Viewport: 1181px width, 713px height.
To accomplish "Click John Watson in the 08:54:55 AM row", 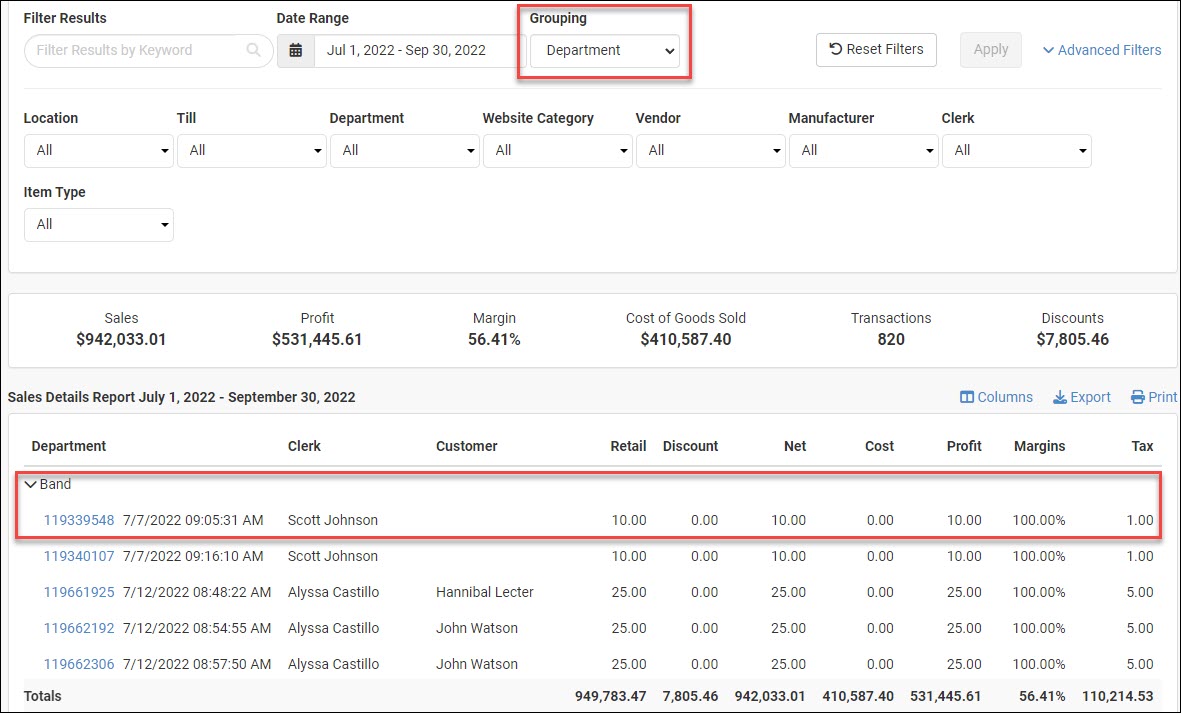I will point(477,629).
